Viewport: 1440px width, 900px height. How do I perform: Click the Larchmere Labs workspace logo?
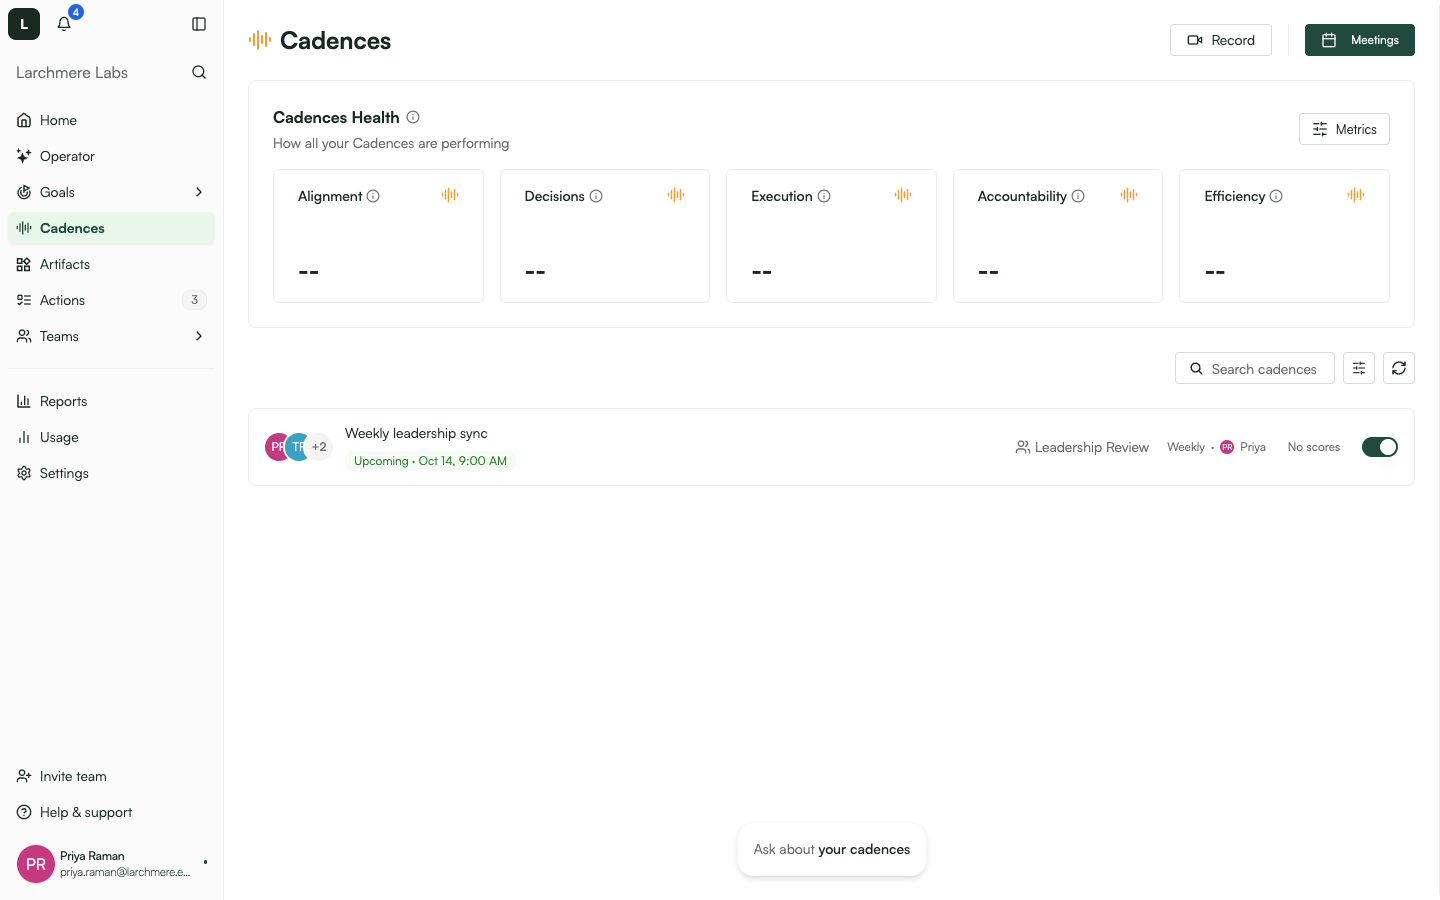coord(24,24)
